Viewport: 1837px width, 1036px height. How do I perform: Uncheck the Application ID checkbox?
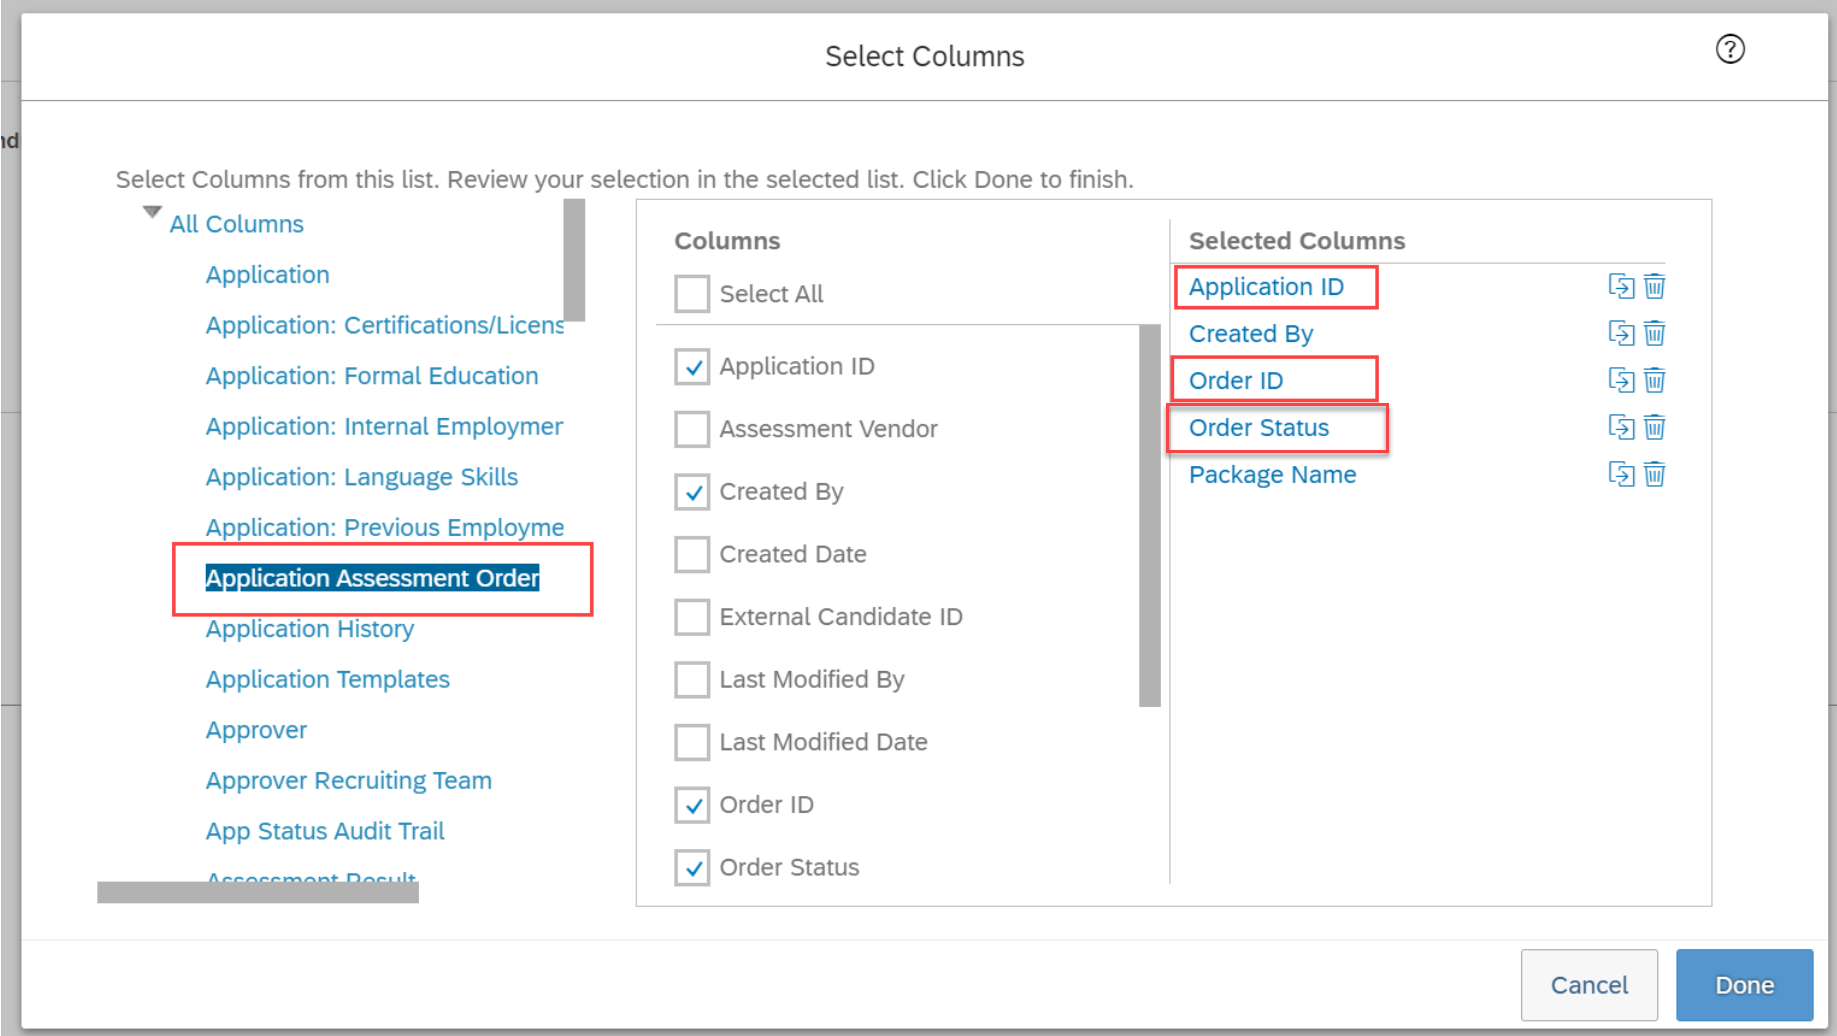(692, 367)
